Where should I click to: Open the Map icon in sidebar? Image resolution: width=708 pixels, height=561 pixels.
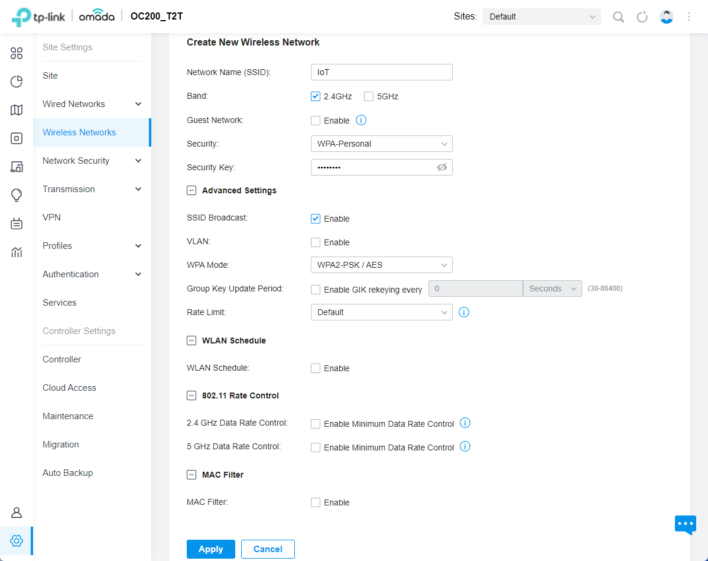pyautogui.click(x=16, y=110)
